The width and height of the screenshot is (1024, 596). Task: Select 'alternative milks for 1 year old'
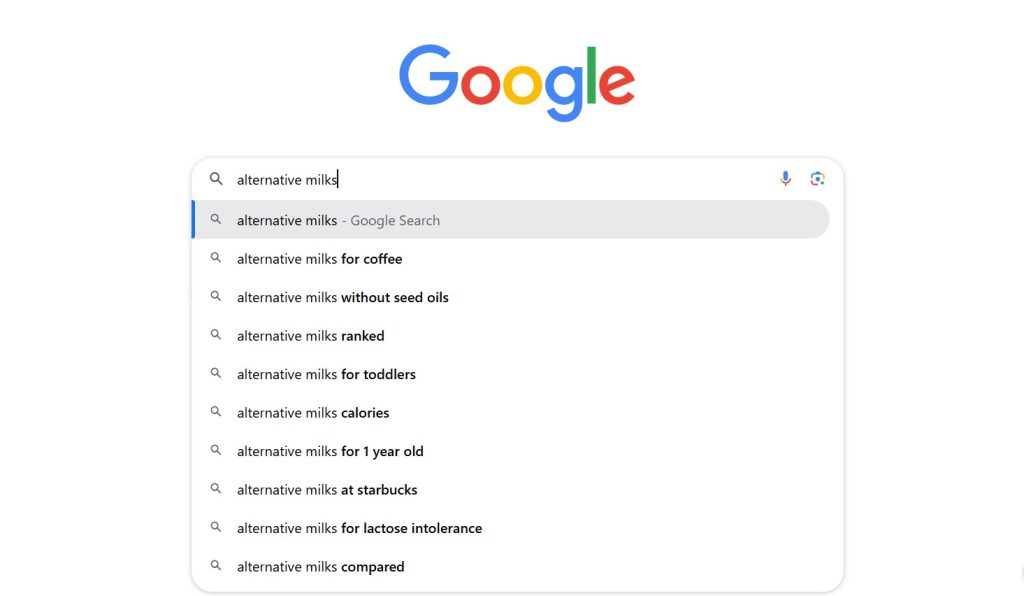pos(330,451)
